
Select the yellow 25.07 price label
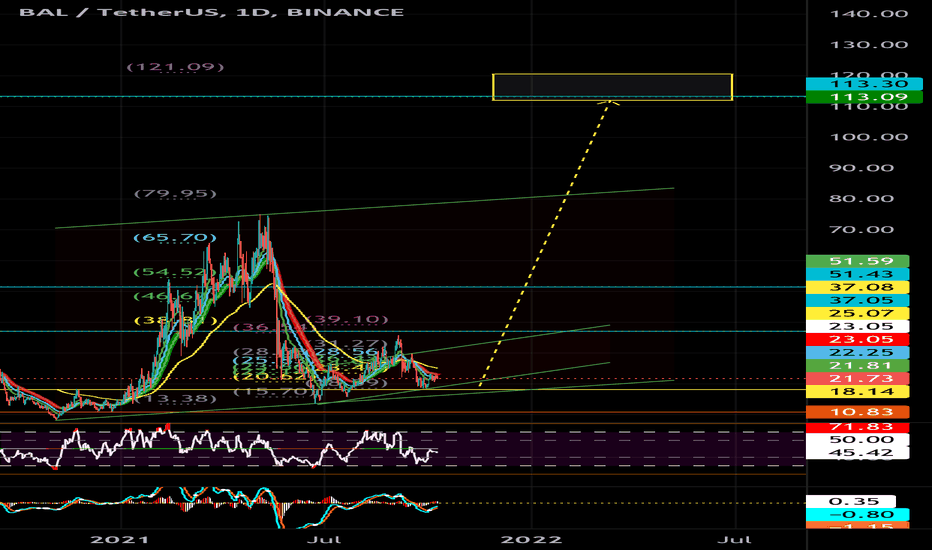click(858, 313)
